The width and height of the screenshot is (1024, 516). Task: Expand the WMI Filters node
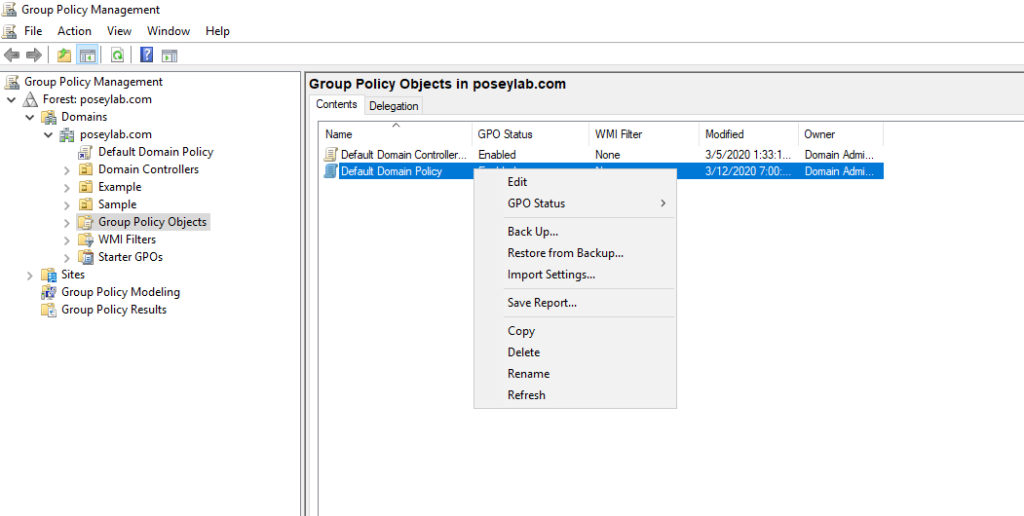pyautogui.click(x=67, y=240)
